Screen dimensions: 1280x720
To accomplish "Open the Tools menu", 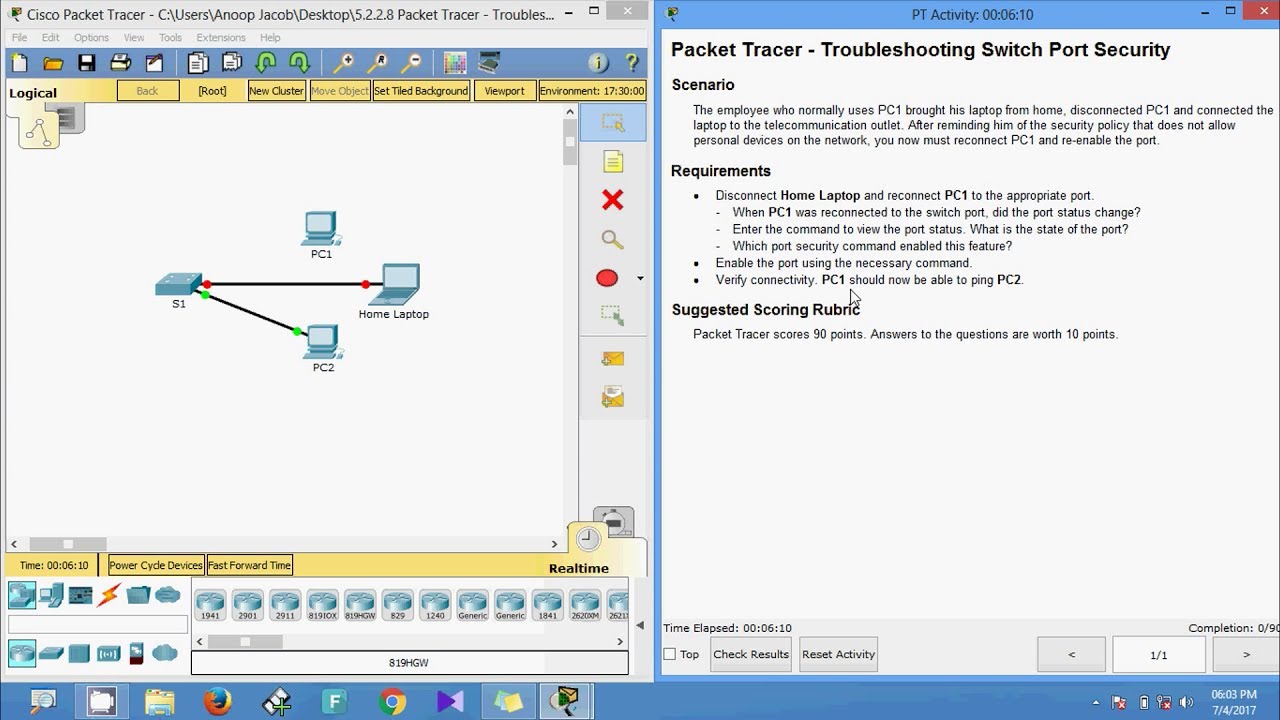I will [170, 38].
